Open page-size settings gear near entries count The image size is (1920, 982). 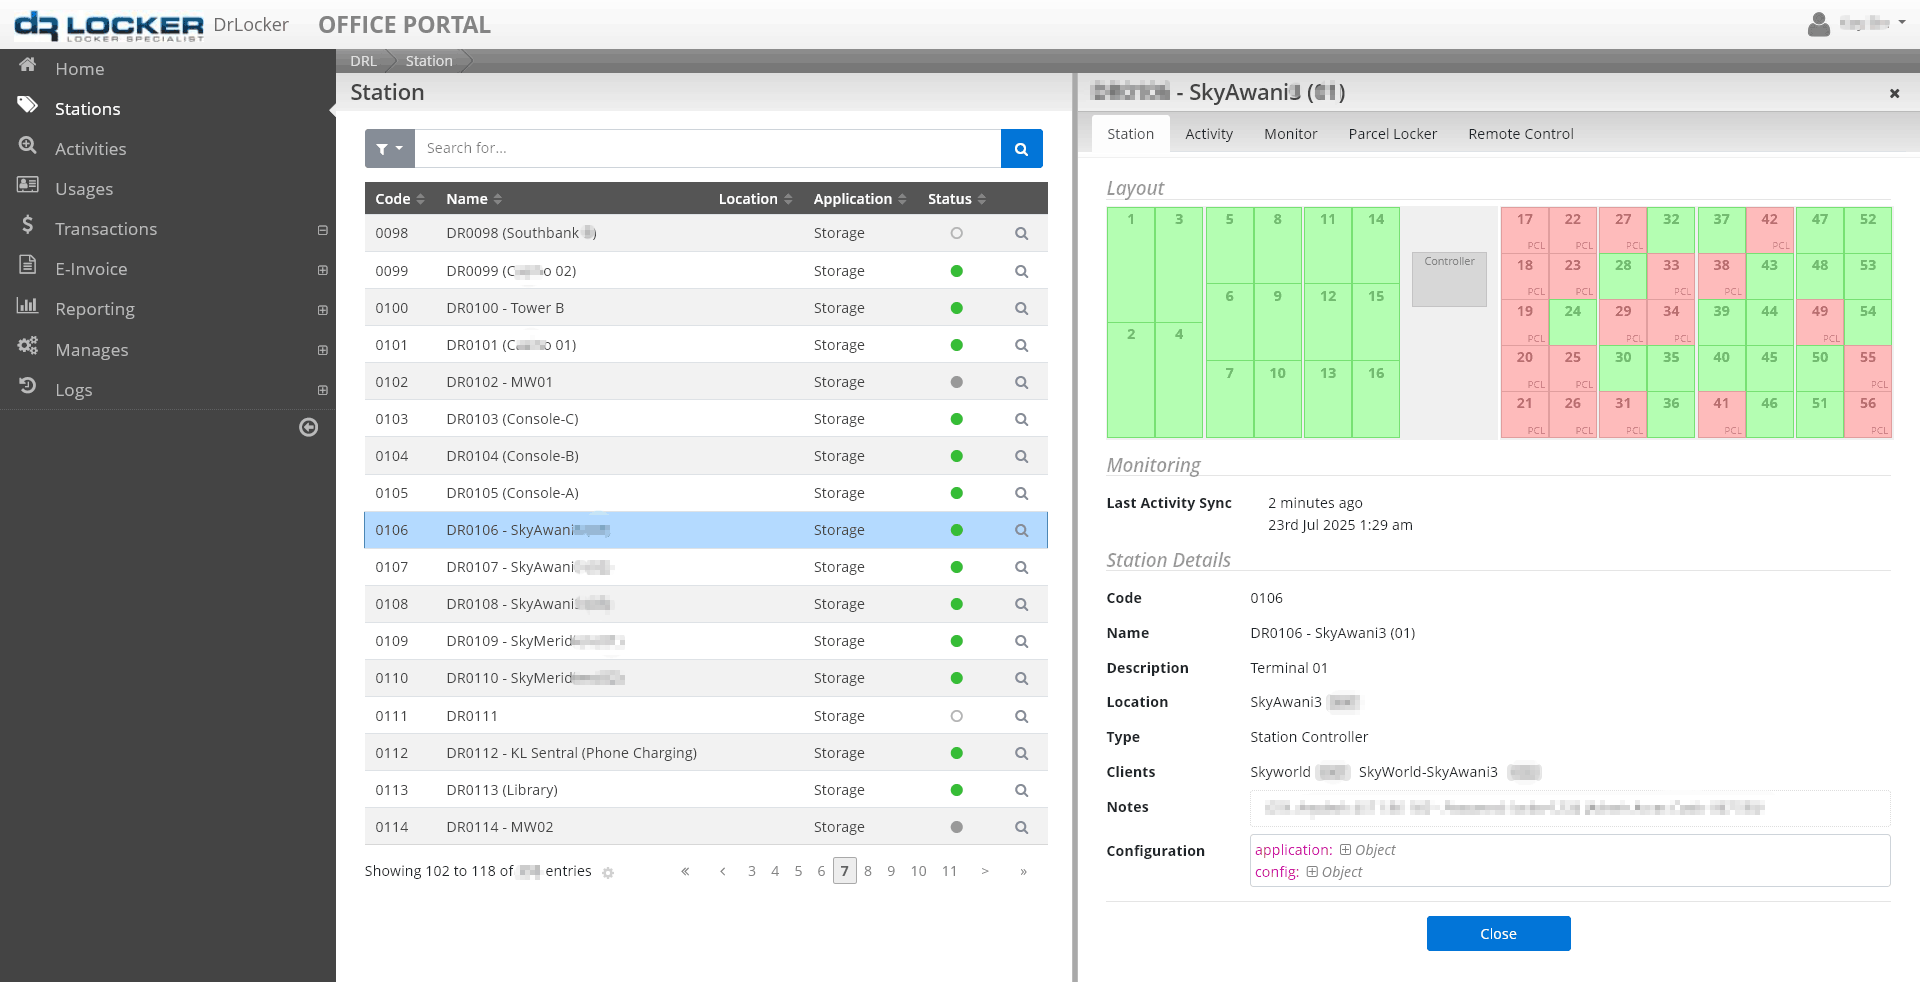pyautogui.click(x=608, y=873)
